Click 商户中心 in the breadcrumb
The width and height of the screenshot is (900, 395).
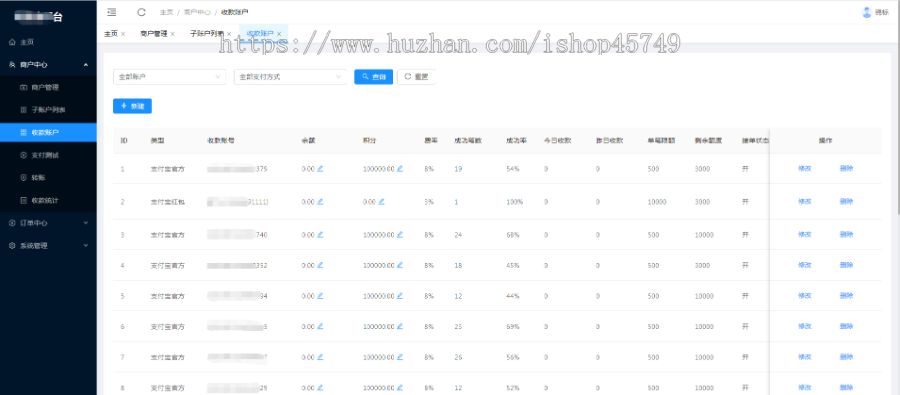[x=197, y=12]
